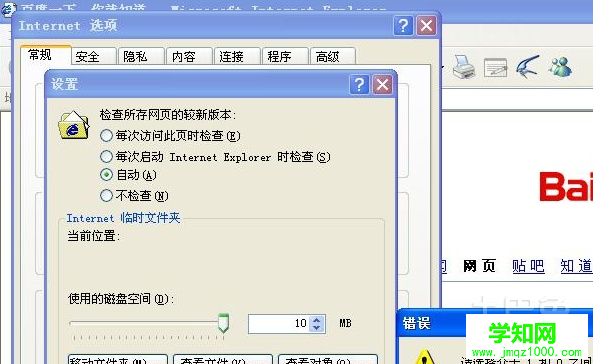This screenshot has width=593, height=364.
Task: Switch to the 常规 tab
Action: tap(46, 55)
